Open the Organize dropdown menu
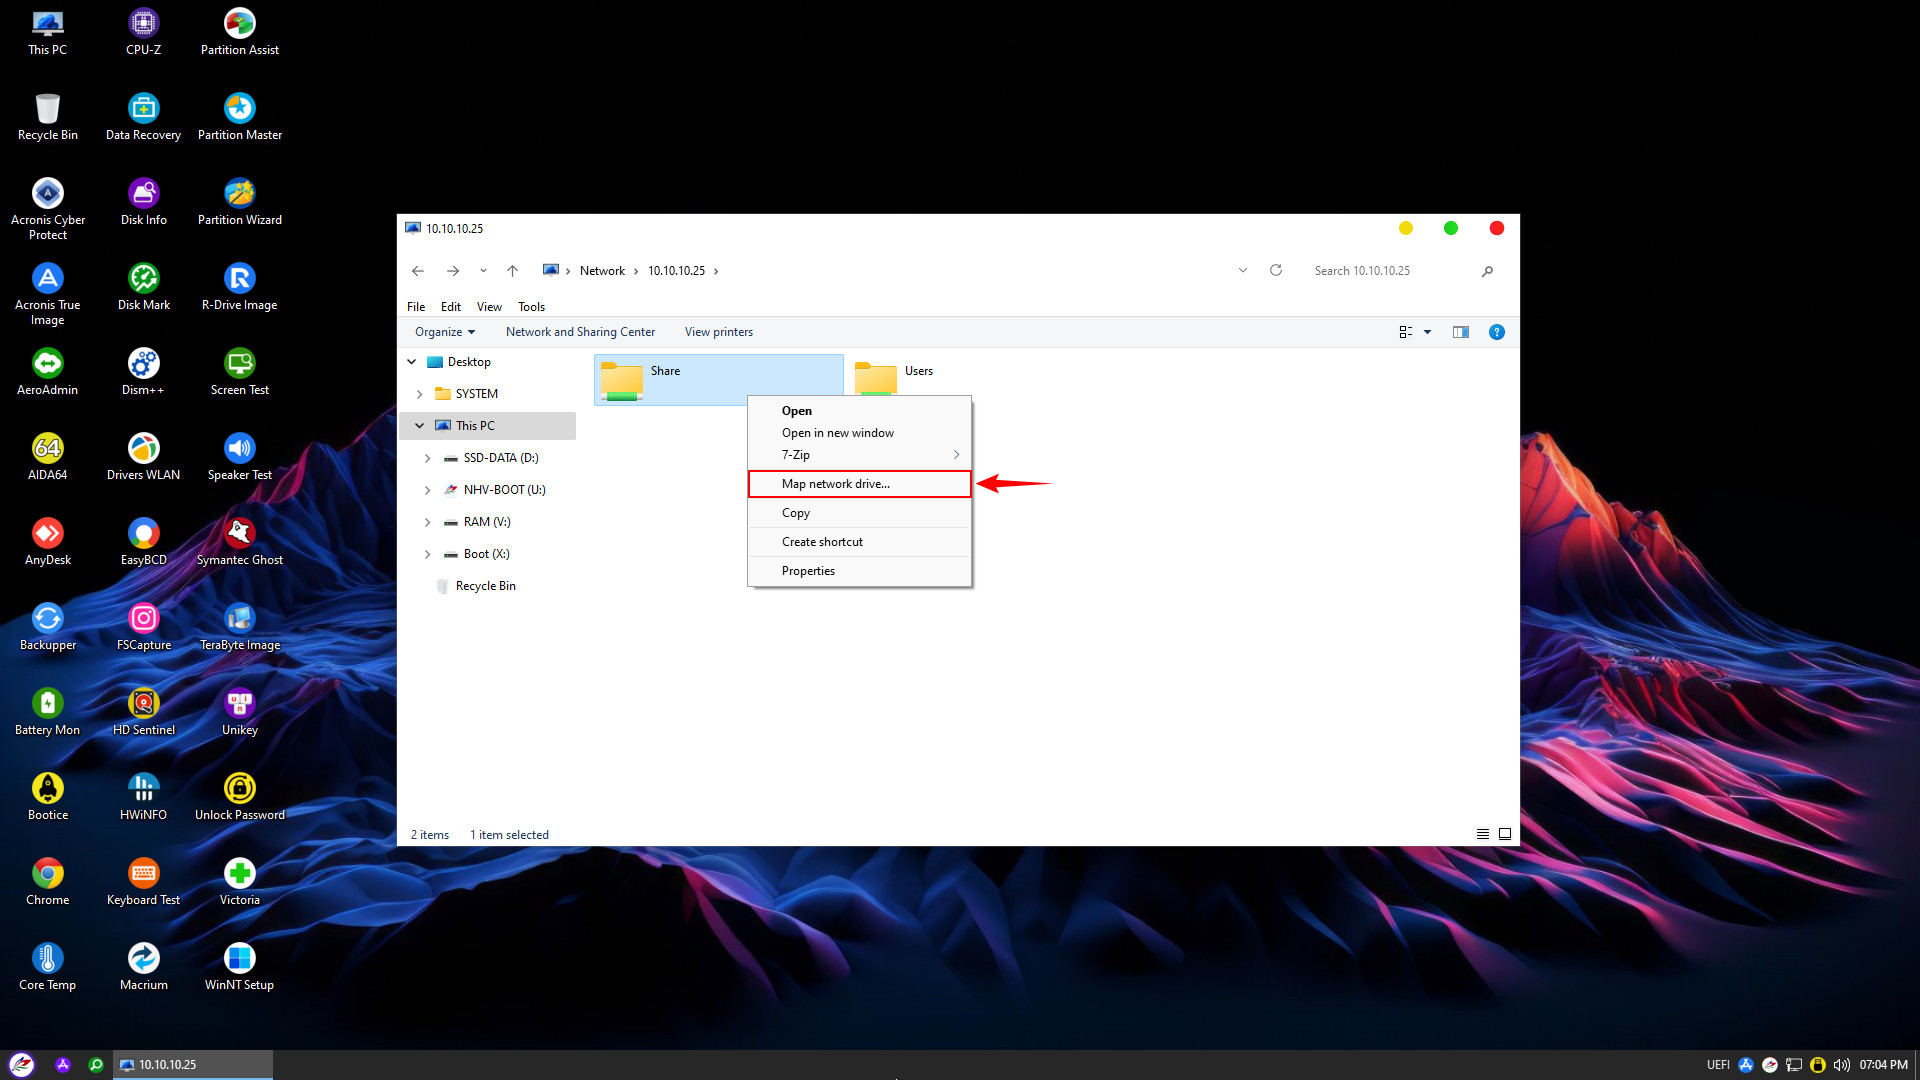 445,332
